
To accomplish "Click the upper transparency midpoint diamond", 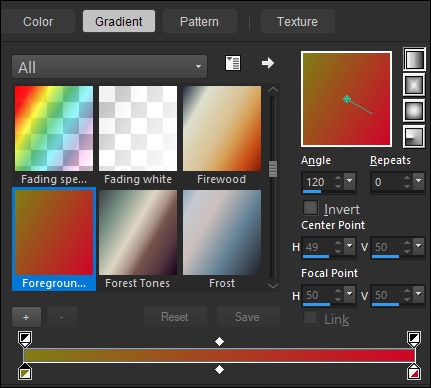I will (x=219, y=341).
